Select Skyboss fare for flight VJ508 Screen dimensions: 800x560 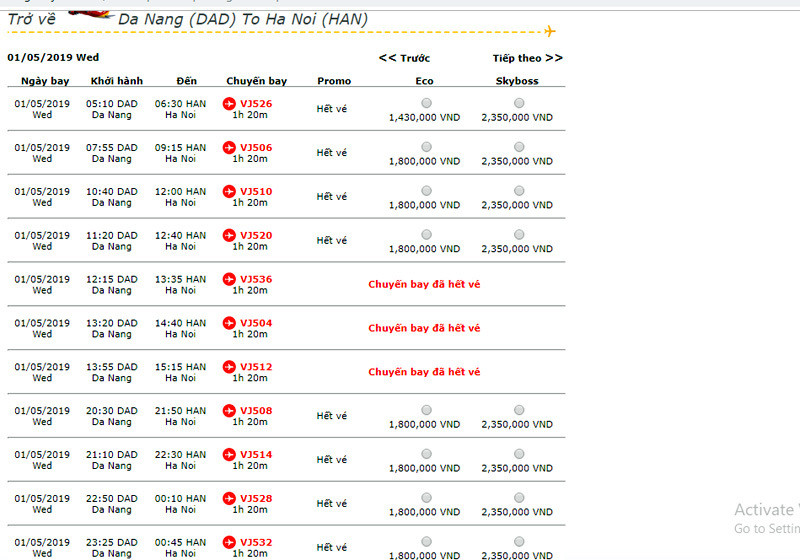coord(519,410)
